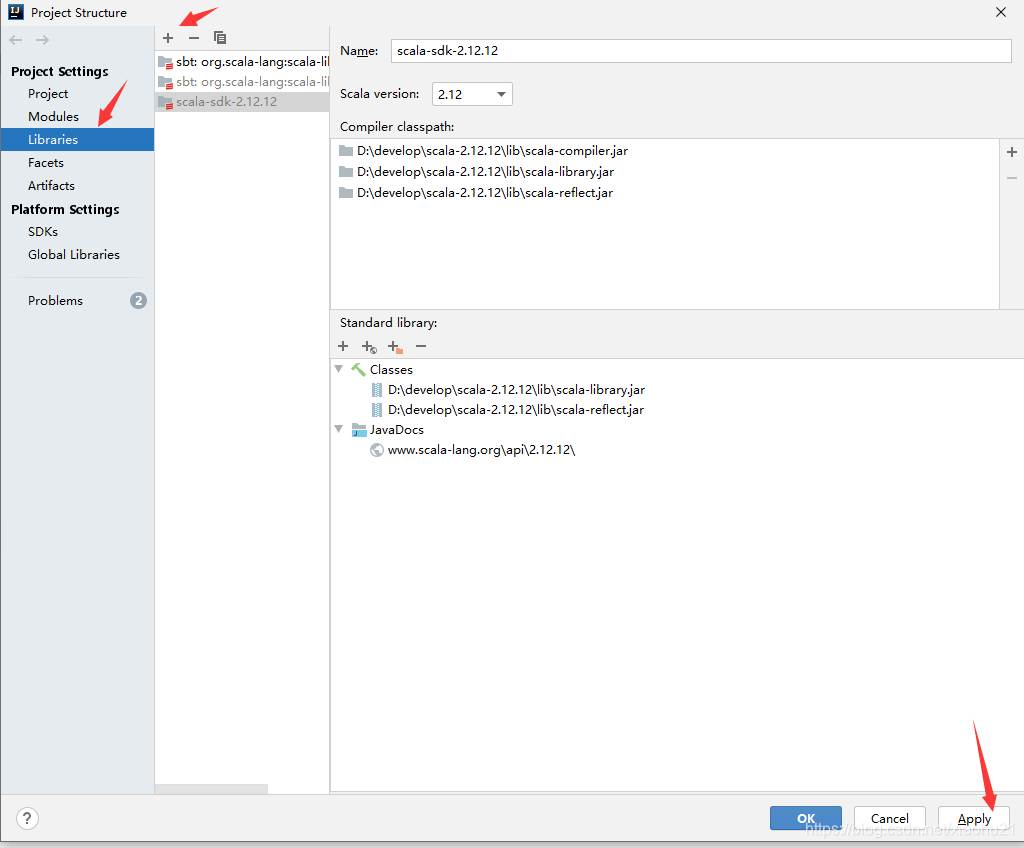Close the Project Structure dialog

click(1000, 12)
